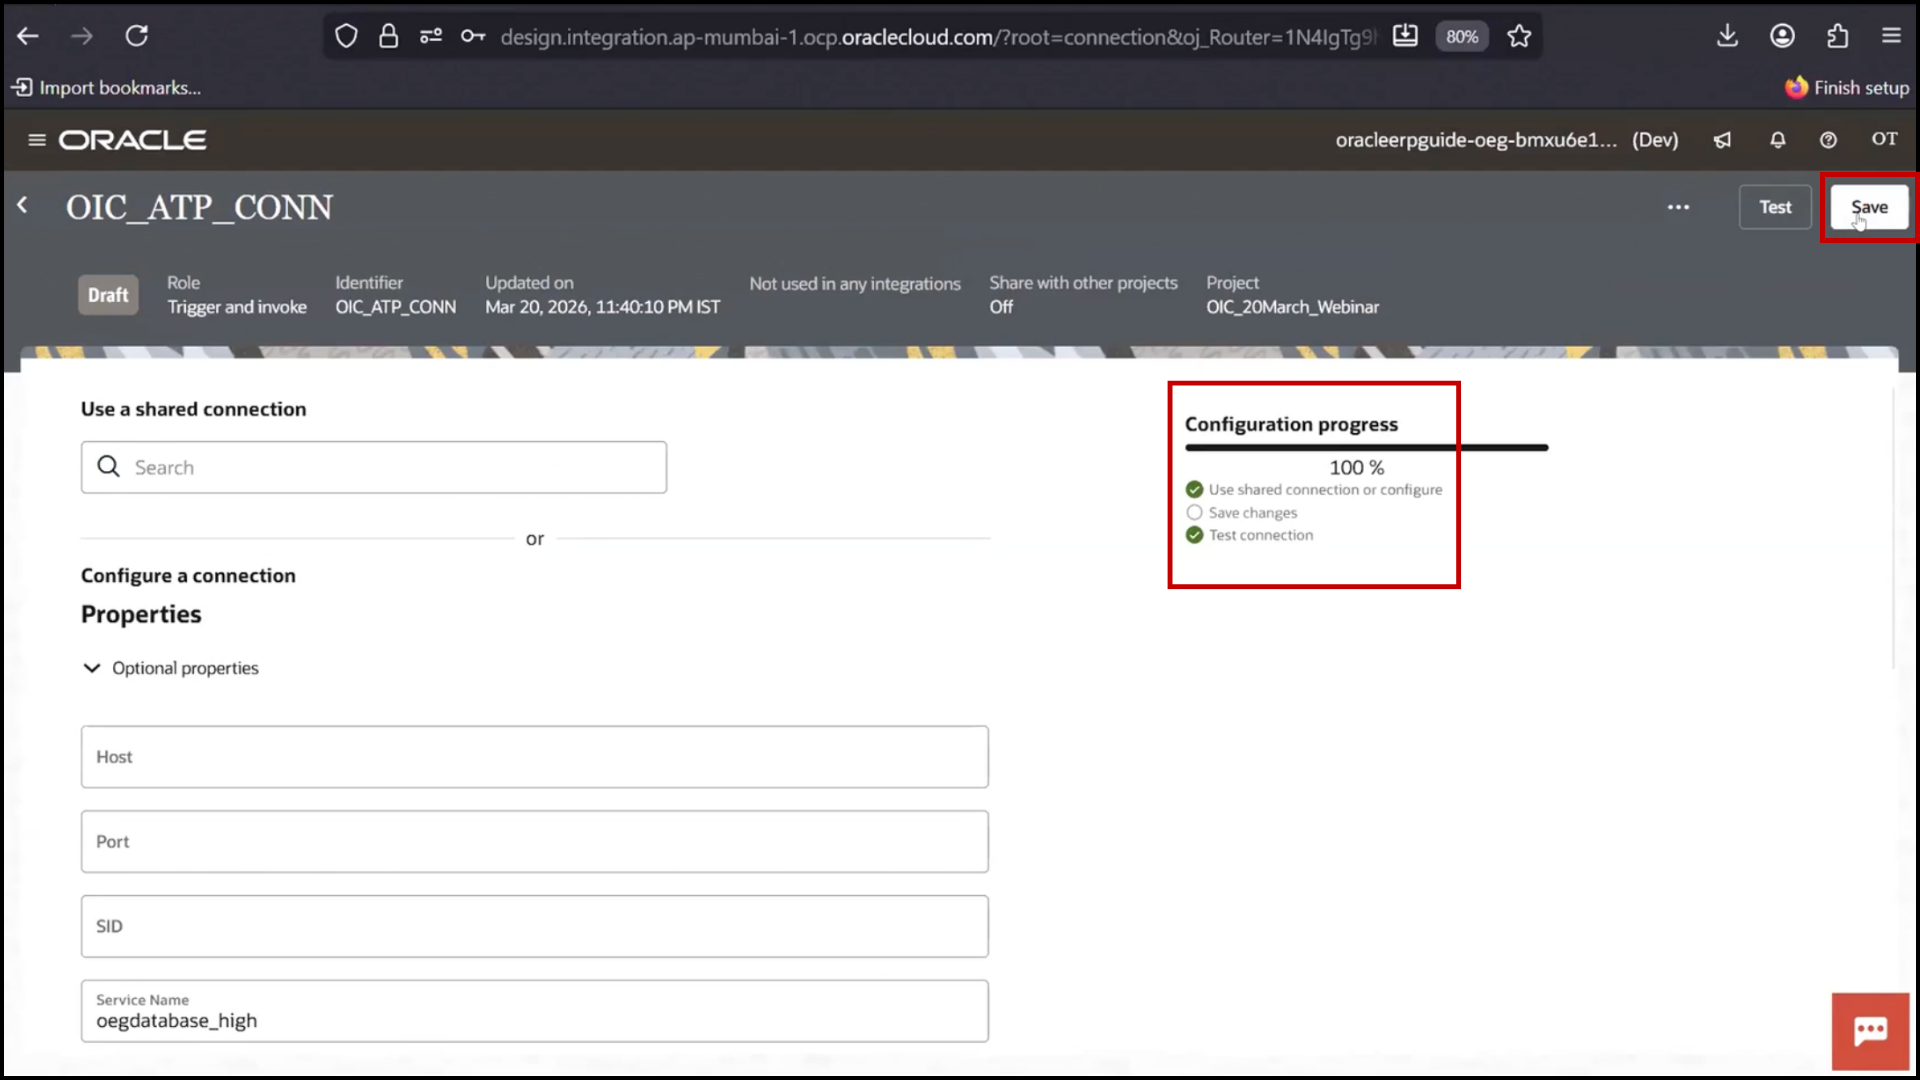Viewport: 1920px width, 1080px height.
Task: Click the Save button
Action: pyautogui.click(x=1869, y=207)
